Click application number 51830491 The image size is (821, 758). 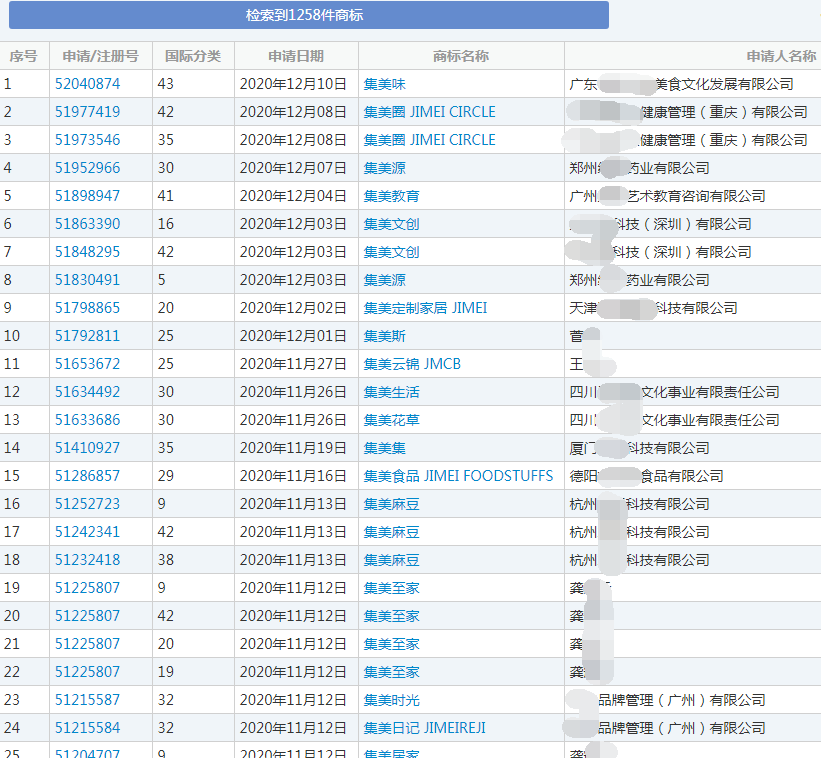(x=87, y=280)
